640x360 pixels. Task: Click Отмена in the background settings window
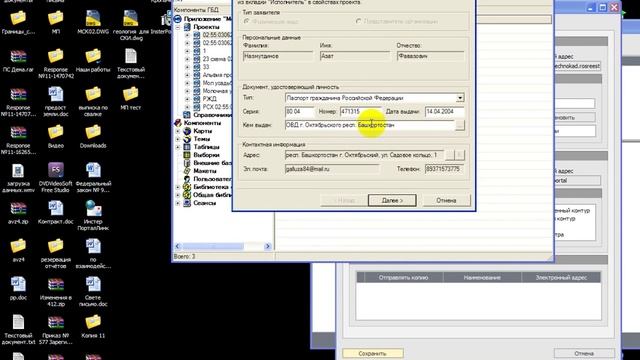pyautogui.click(x=584, y=353)
